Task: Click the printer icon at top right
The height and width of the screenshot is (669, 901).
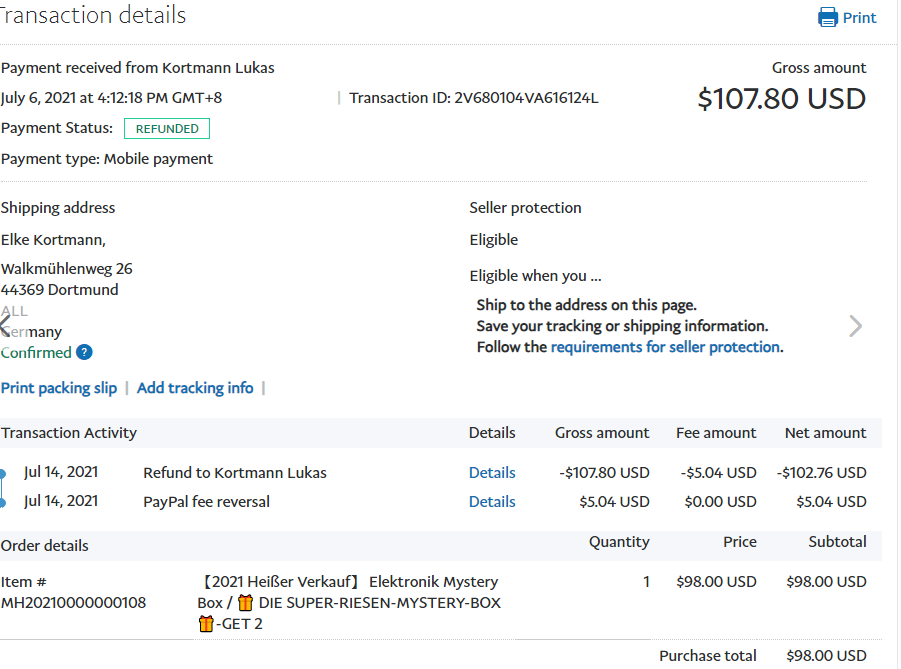Action: [x=828, y=17]
